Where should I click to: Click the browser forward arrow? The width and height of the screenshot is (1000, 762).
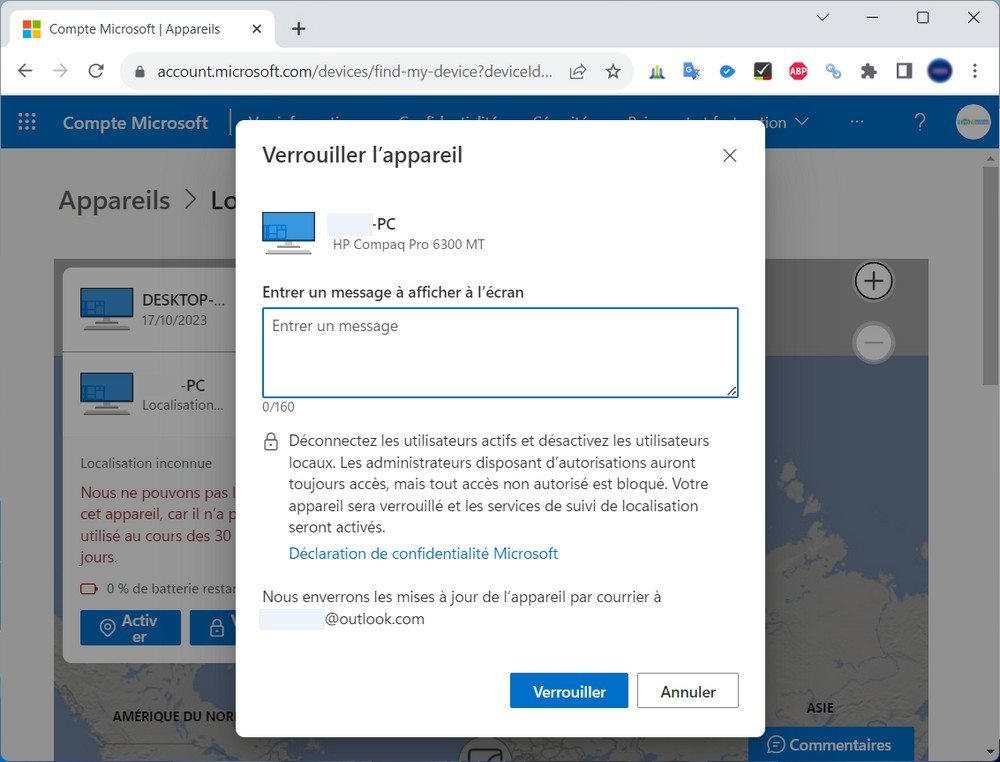[61, 71]
